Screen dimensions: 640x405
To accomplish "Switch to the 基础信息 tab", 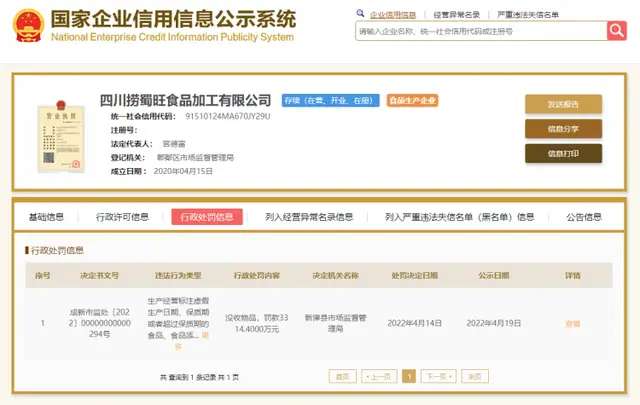I will click(46, 216).
